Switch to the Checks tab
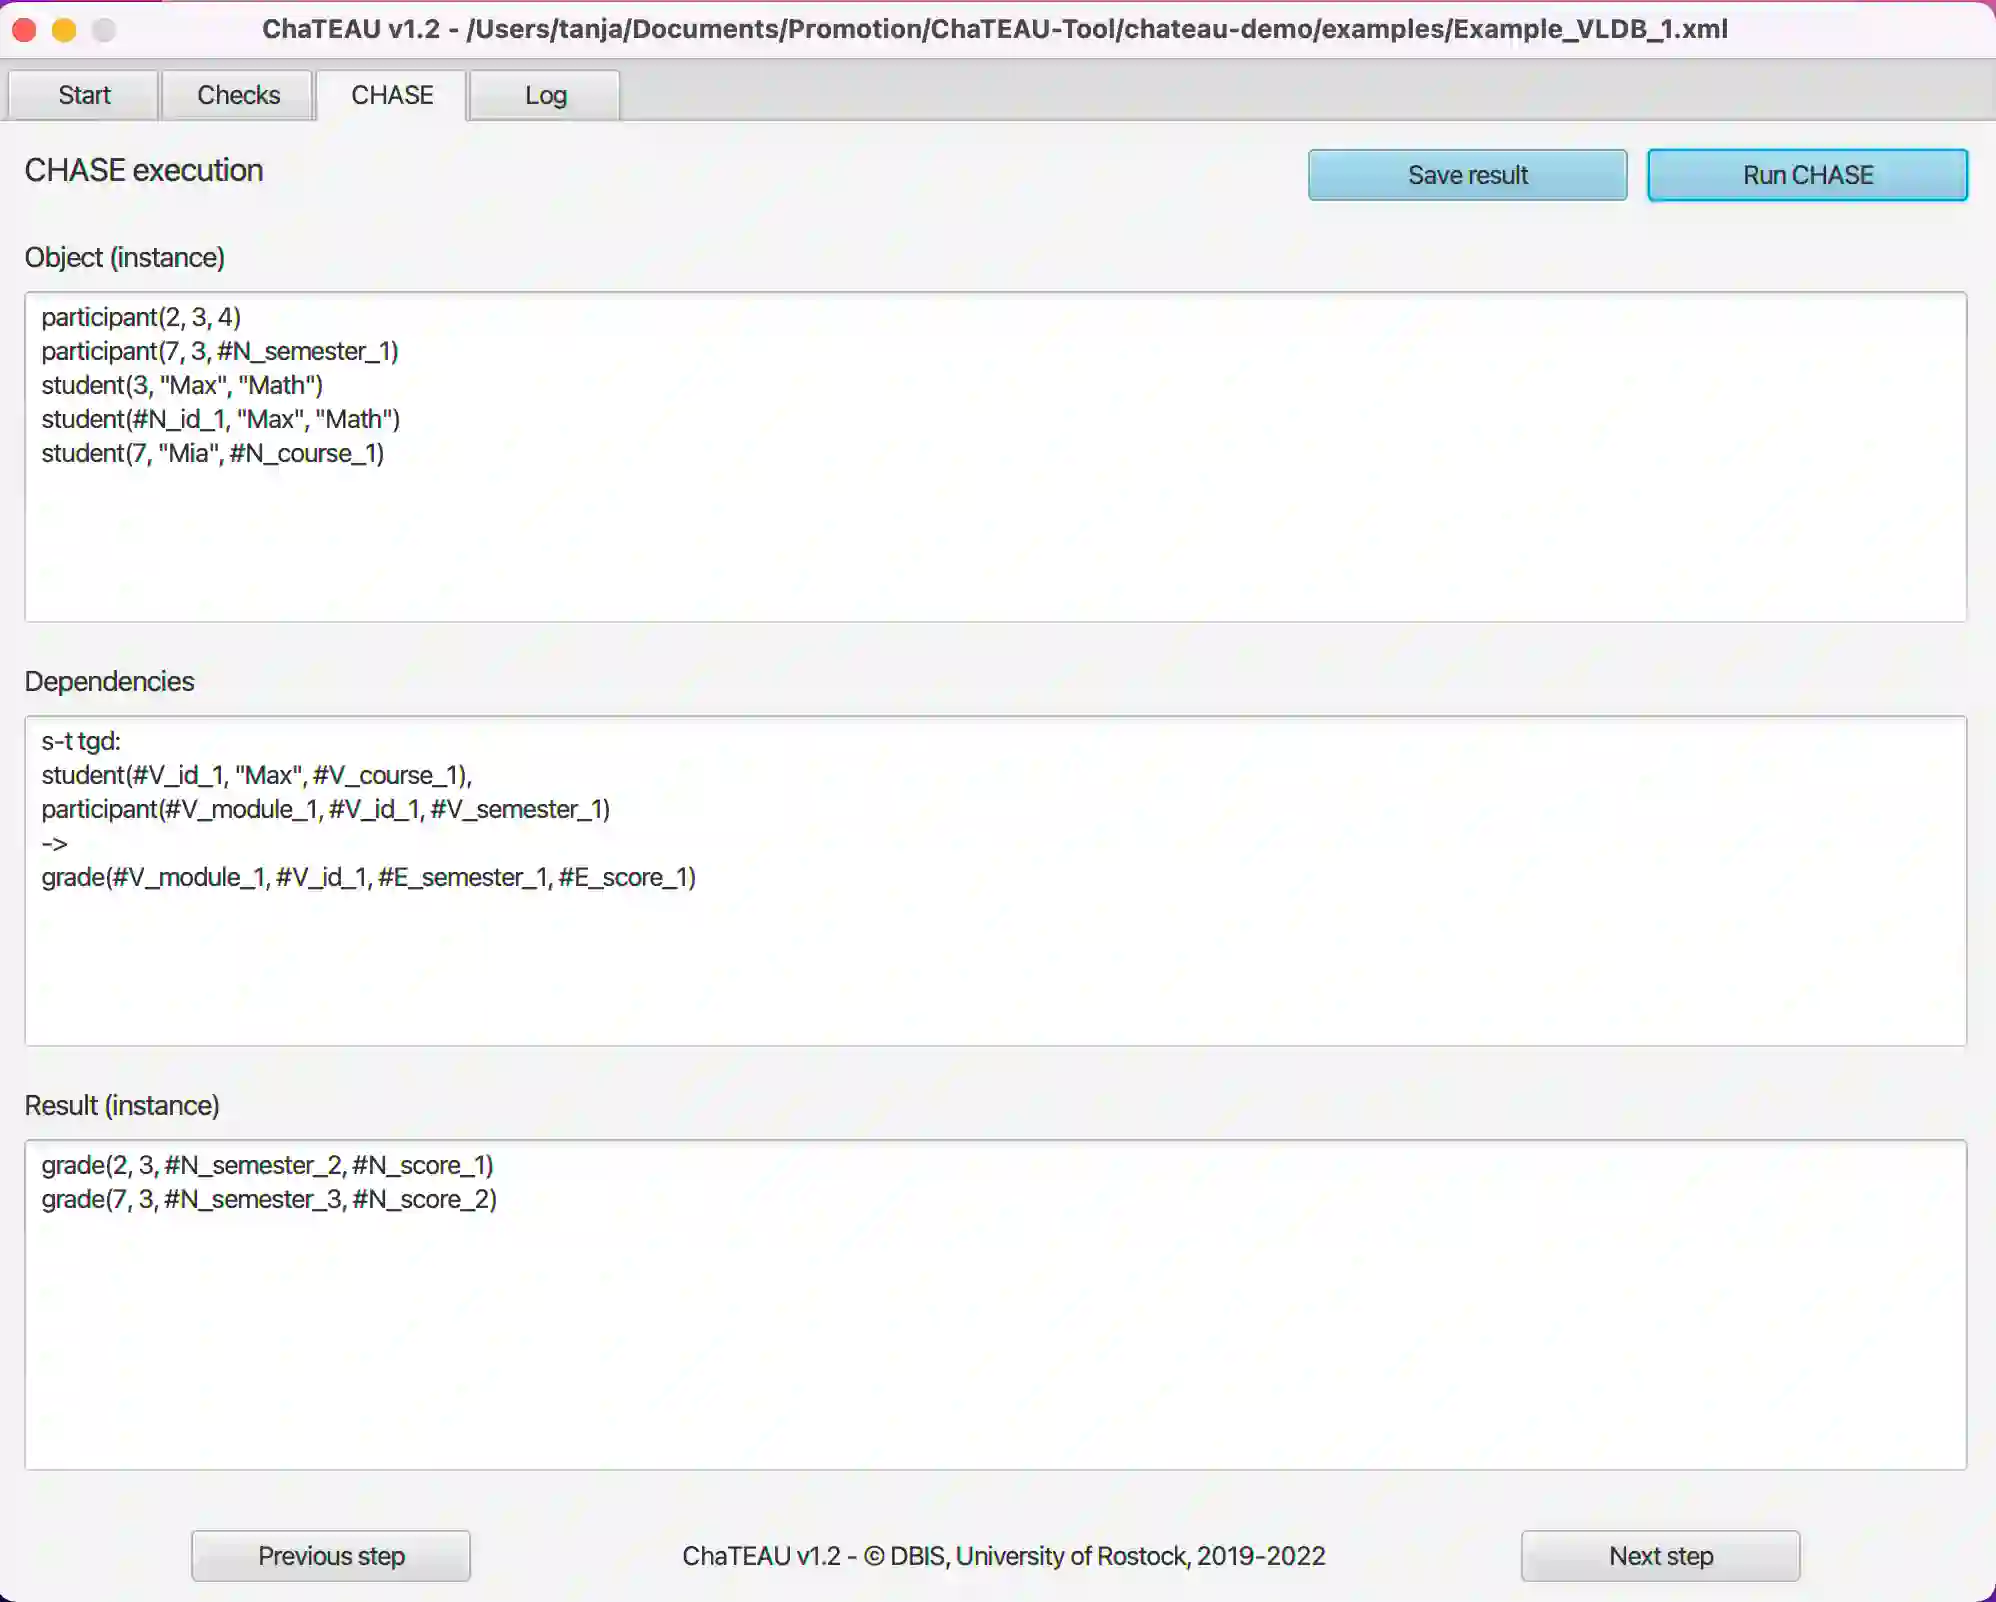Viewport: 1996px width, 1602px height. coord(238,95)
